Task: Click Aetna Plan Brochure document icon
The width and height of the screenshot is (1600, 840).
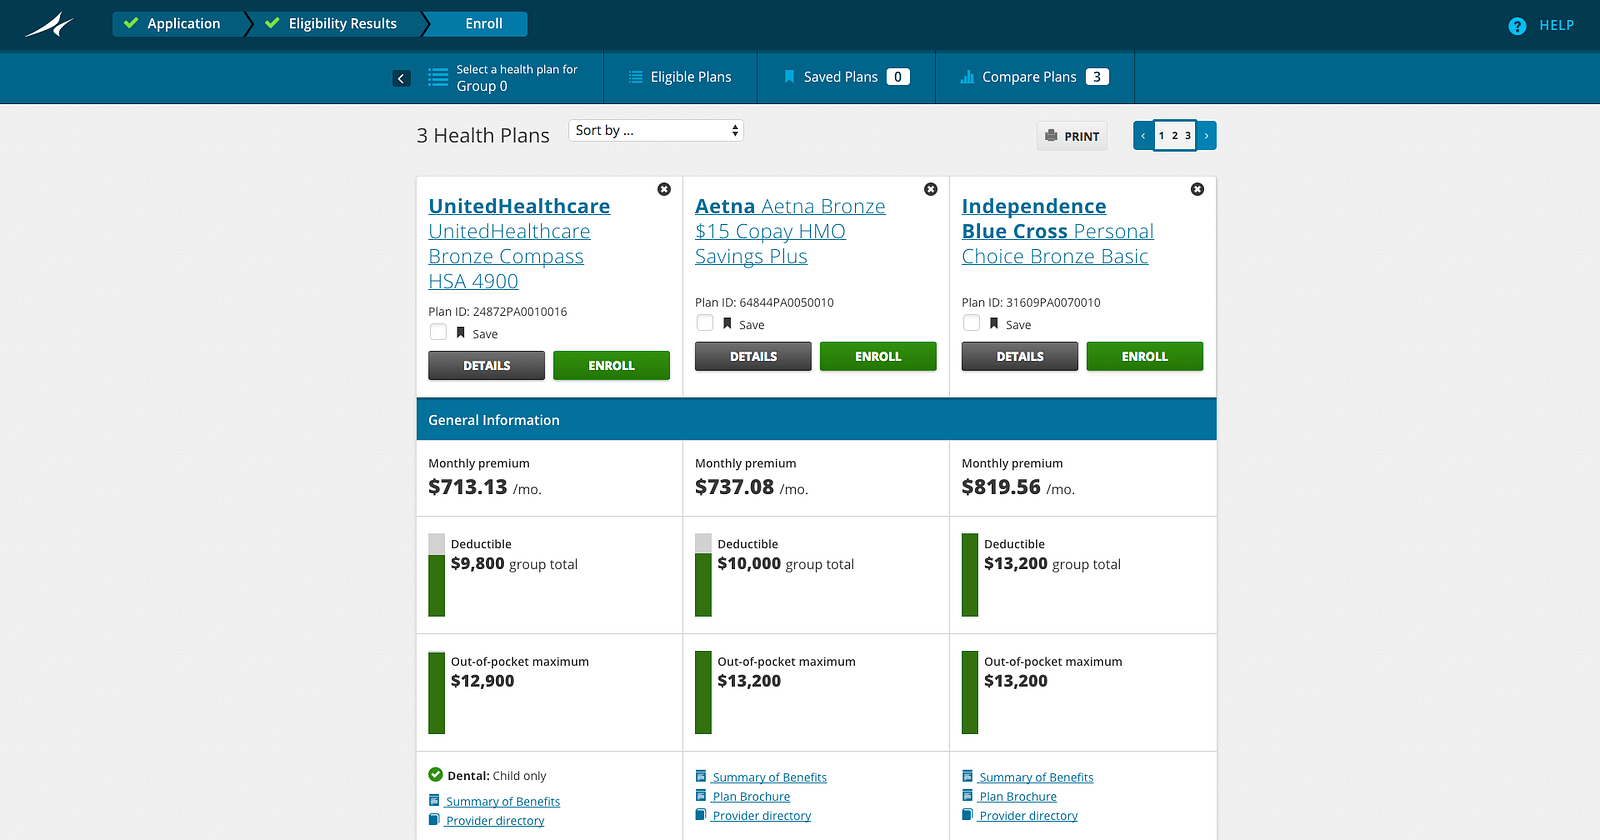Action: (x=701, y=796)
